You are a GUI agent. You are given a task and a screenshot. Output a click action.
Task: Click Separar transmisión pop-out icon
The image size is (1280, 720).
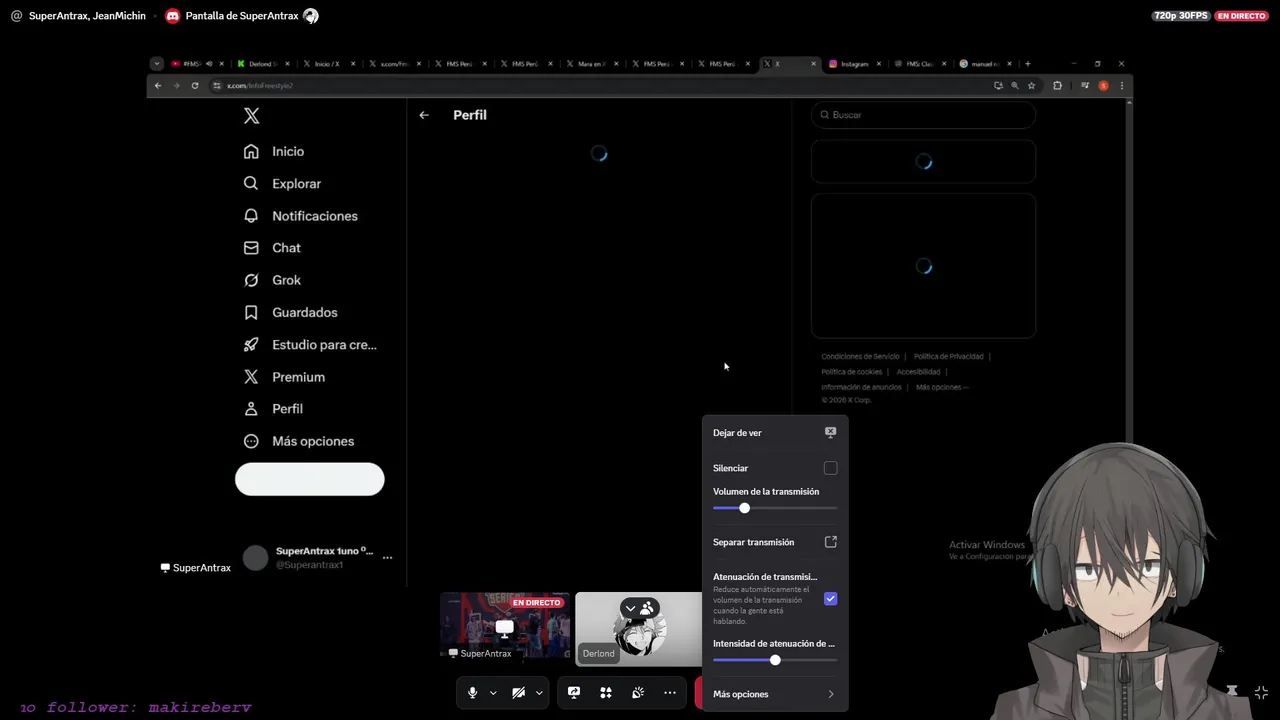830,542
